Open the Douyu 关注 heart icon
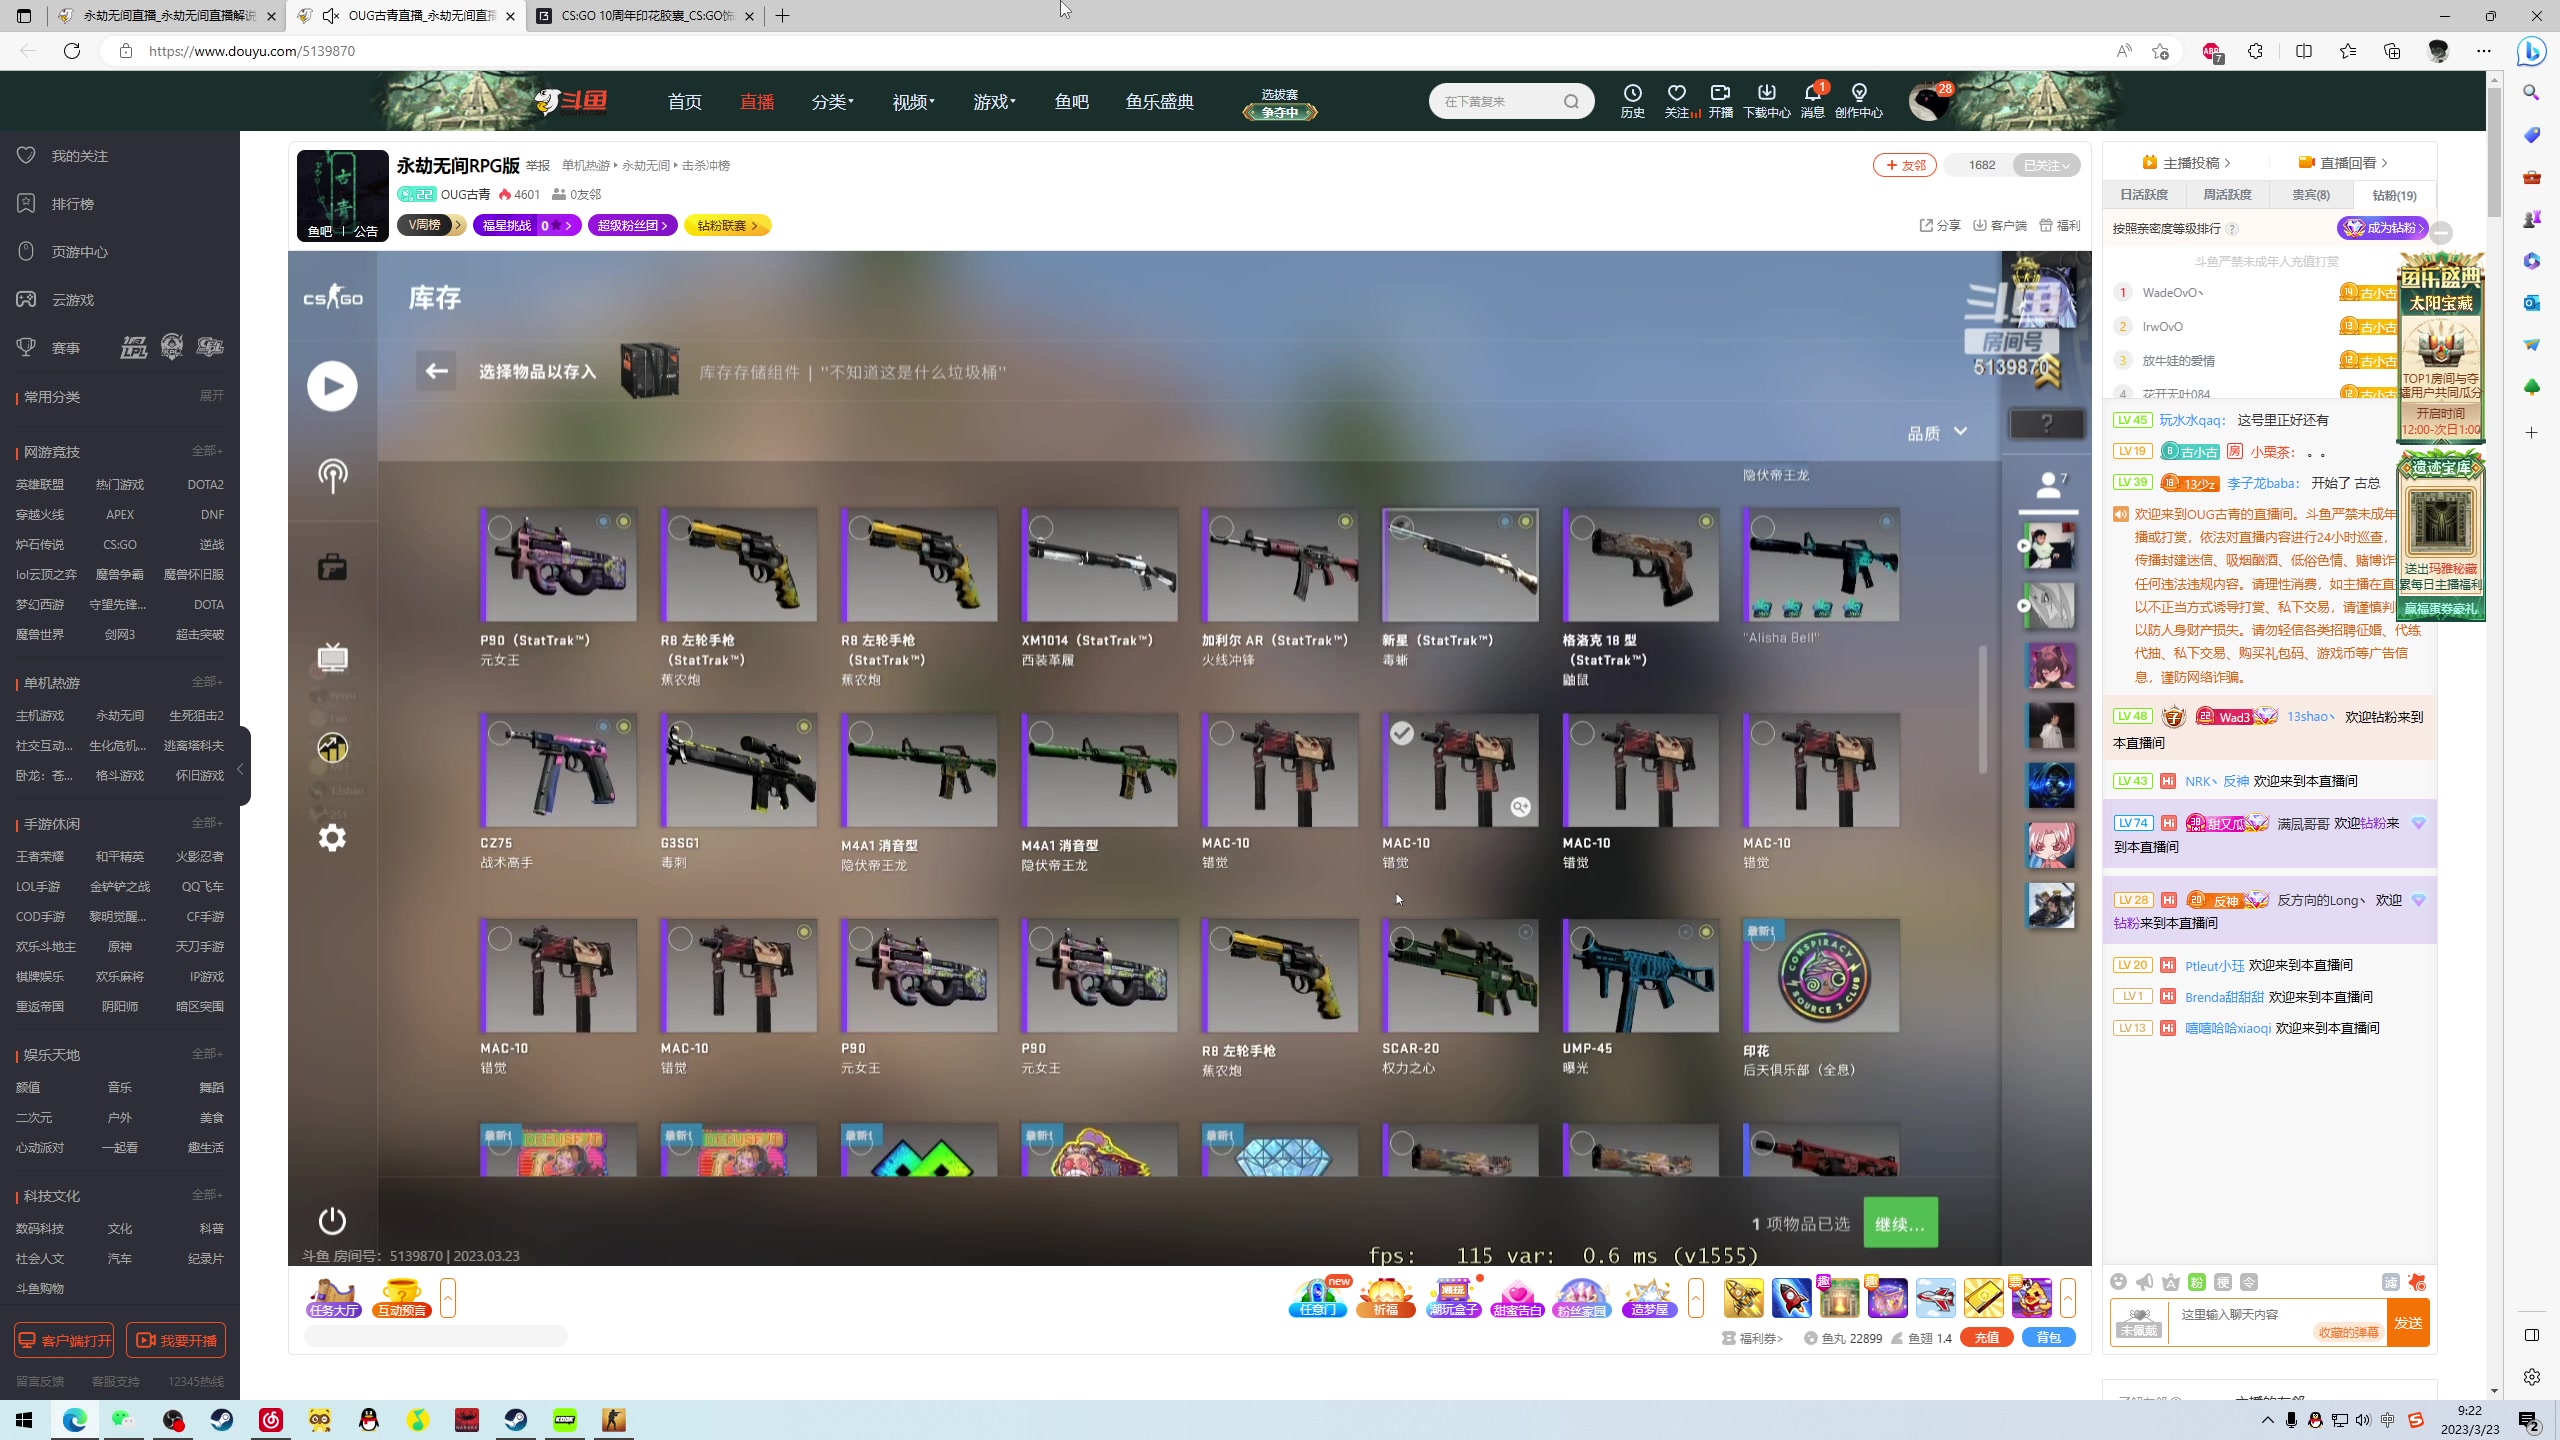The image size is (2560, 1440). tap(1677, 101)
